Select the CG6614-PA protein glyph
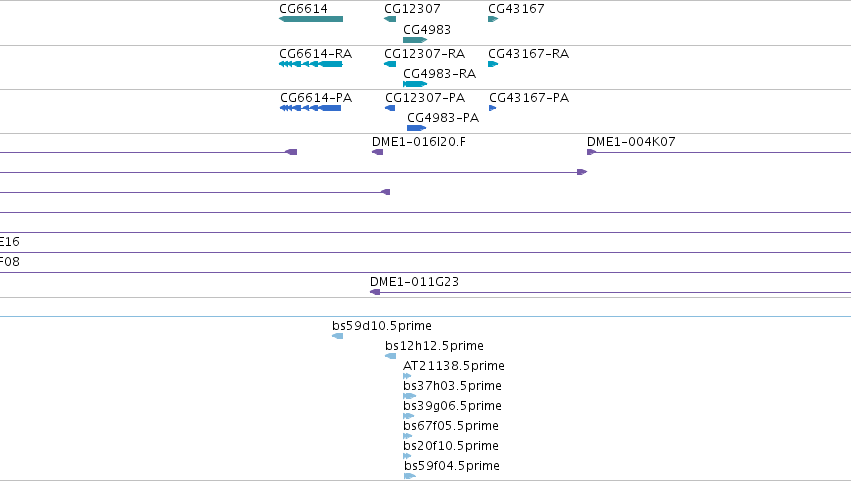Image resolution: width=851 pixels, height=481 pixels. (310, 108)
